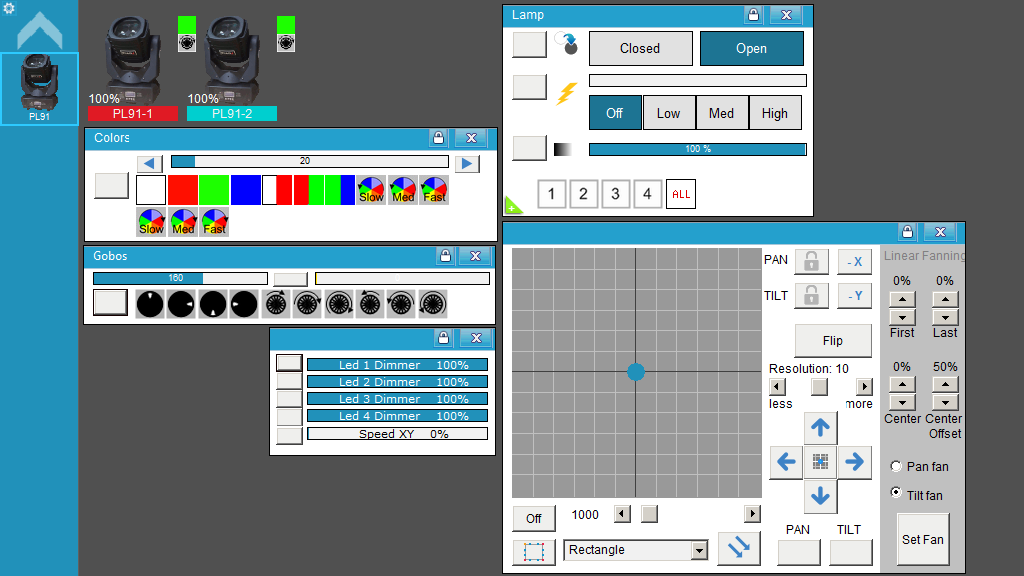This screenshot has height=576, width=1024.
Task: Choose second-row Fast color wheel
Action: pyautogui.click(x=214, y=222)
